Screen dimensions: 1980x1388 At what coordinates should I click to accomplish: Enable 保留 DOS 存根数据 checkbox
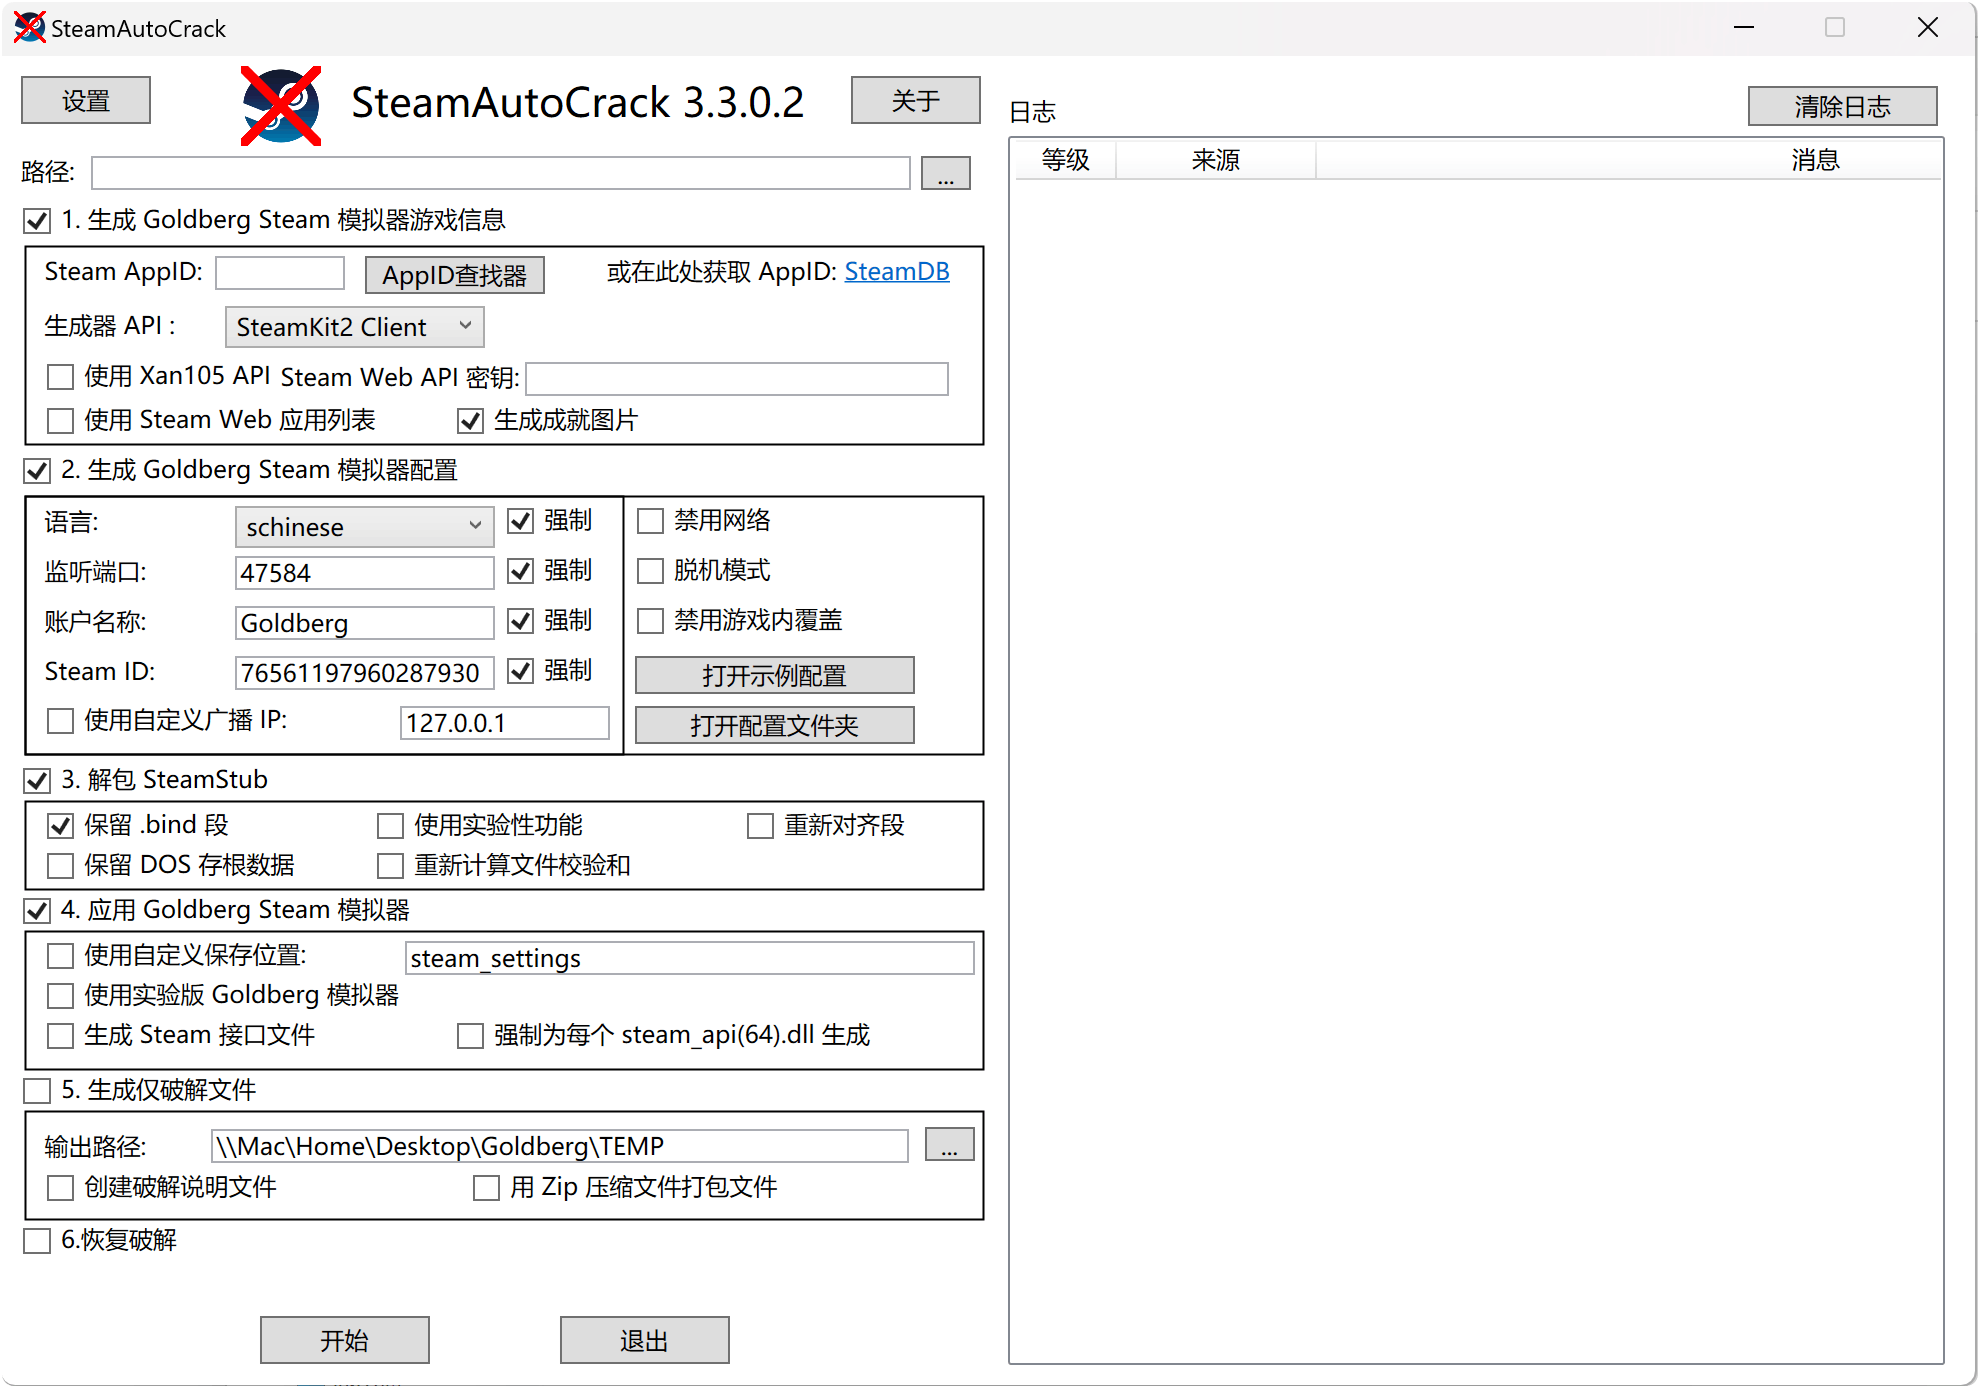tap(61, 866)
